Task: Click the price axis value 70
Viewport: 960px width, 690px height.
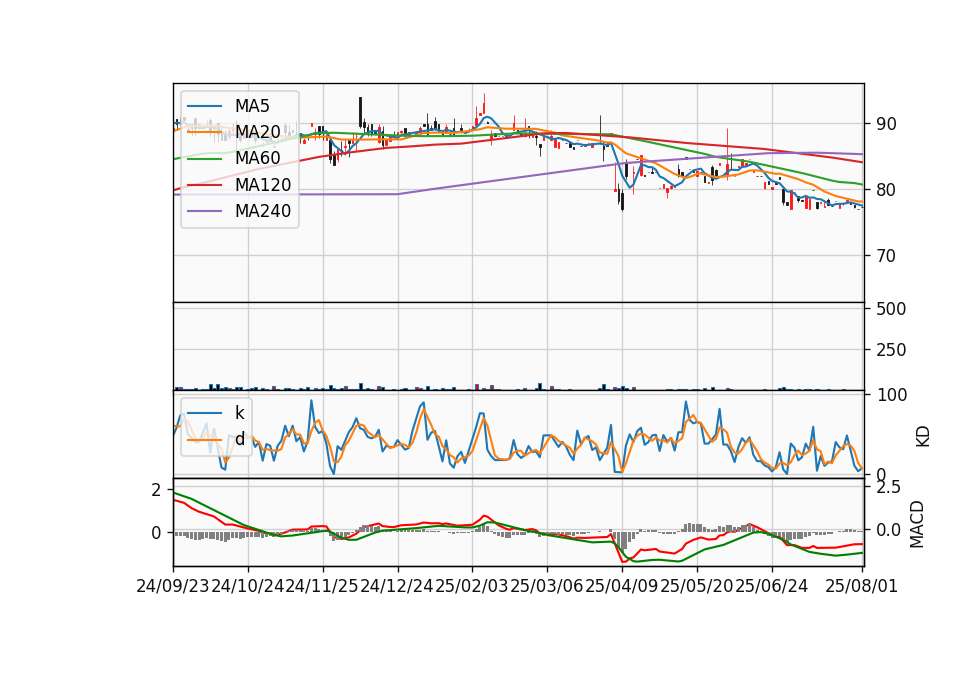Action: 886,255
